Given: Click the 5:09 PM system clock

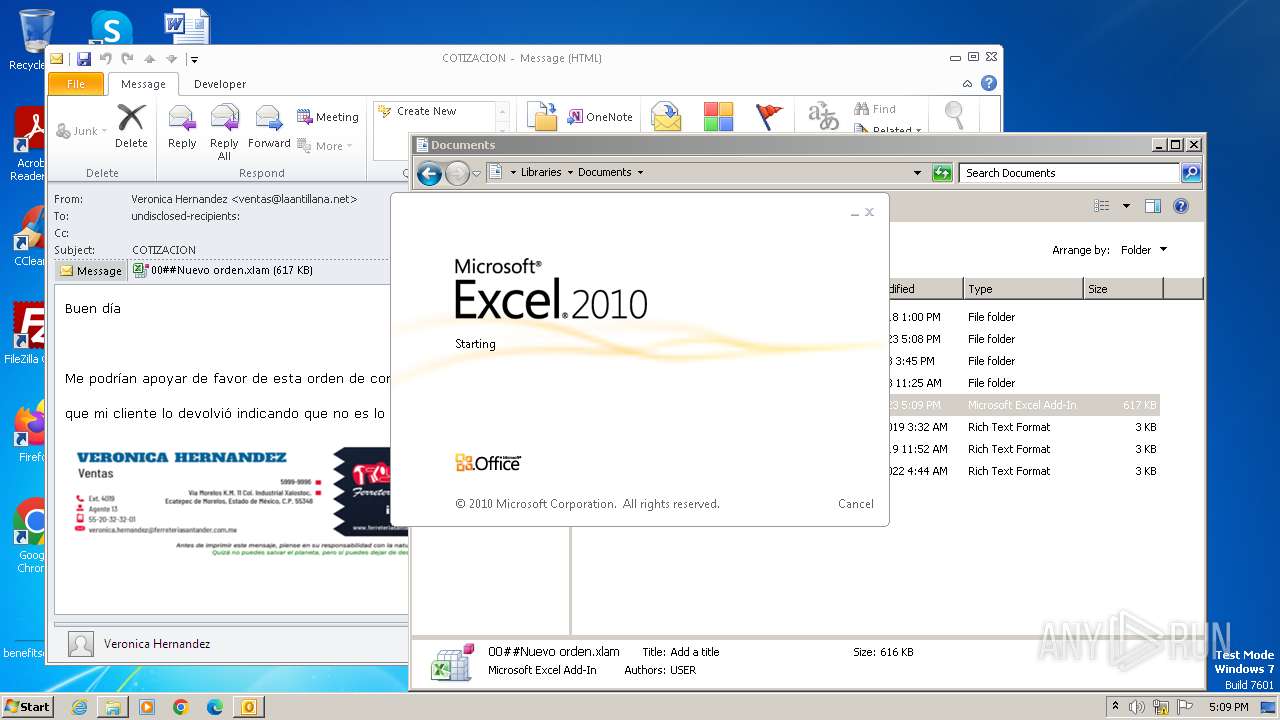Looking at the screenshot, I should point(1228,707).
